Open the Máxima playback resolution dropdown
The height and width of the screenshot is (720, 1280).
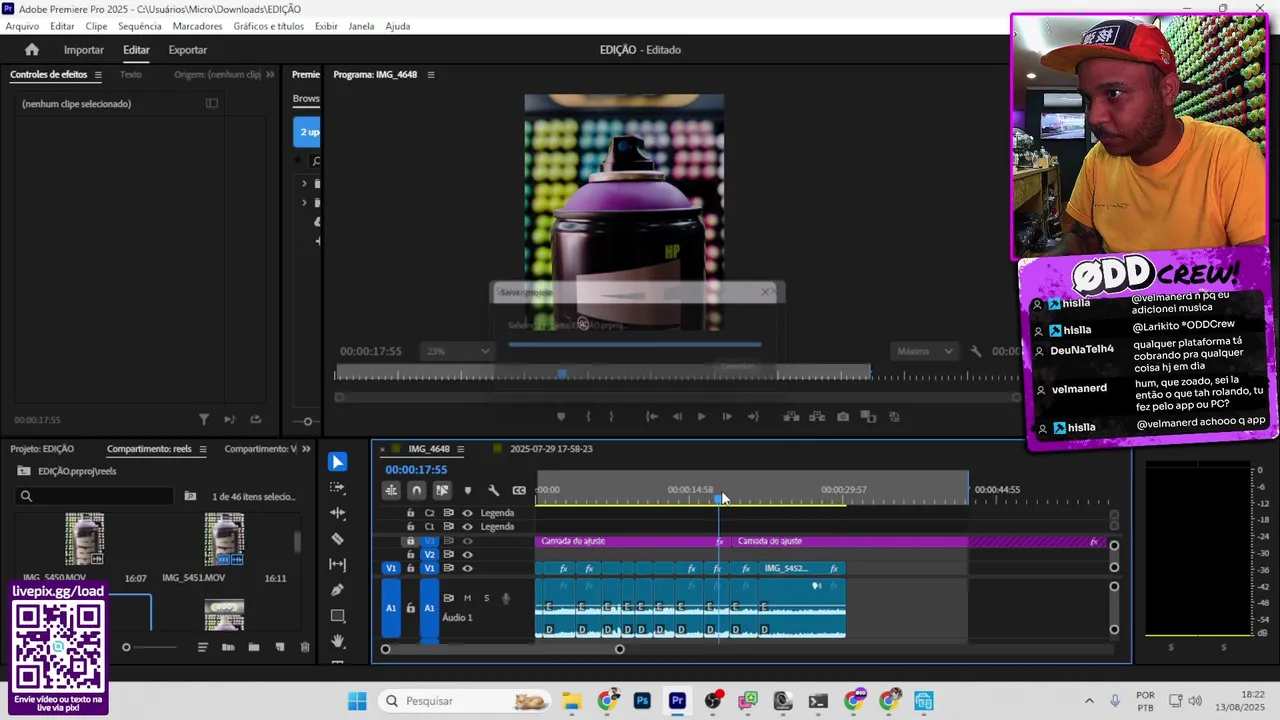pos(924,351)
